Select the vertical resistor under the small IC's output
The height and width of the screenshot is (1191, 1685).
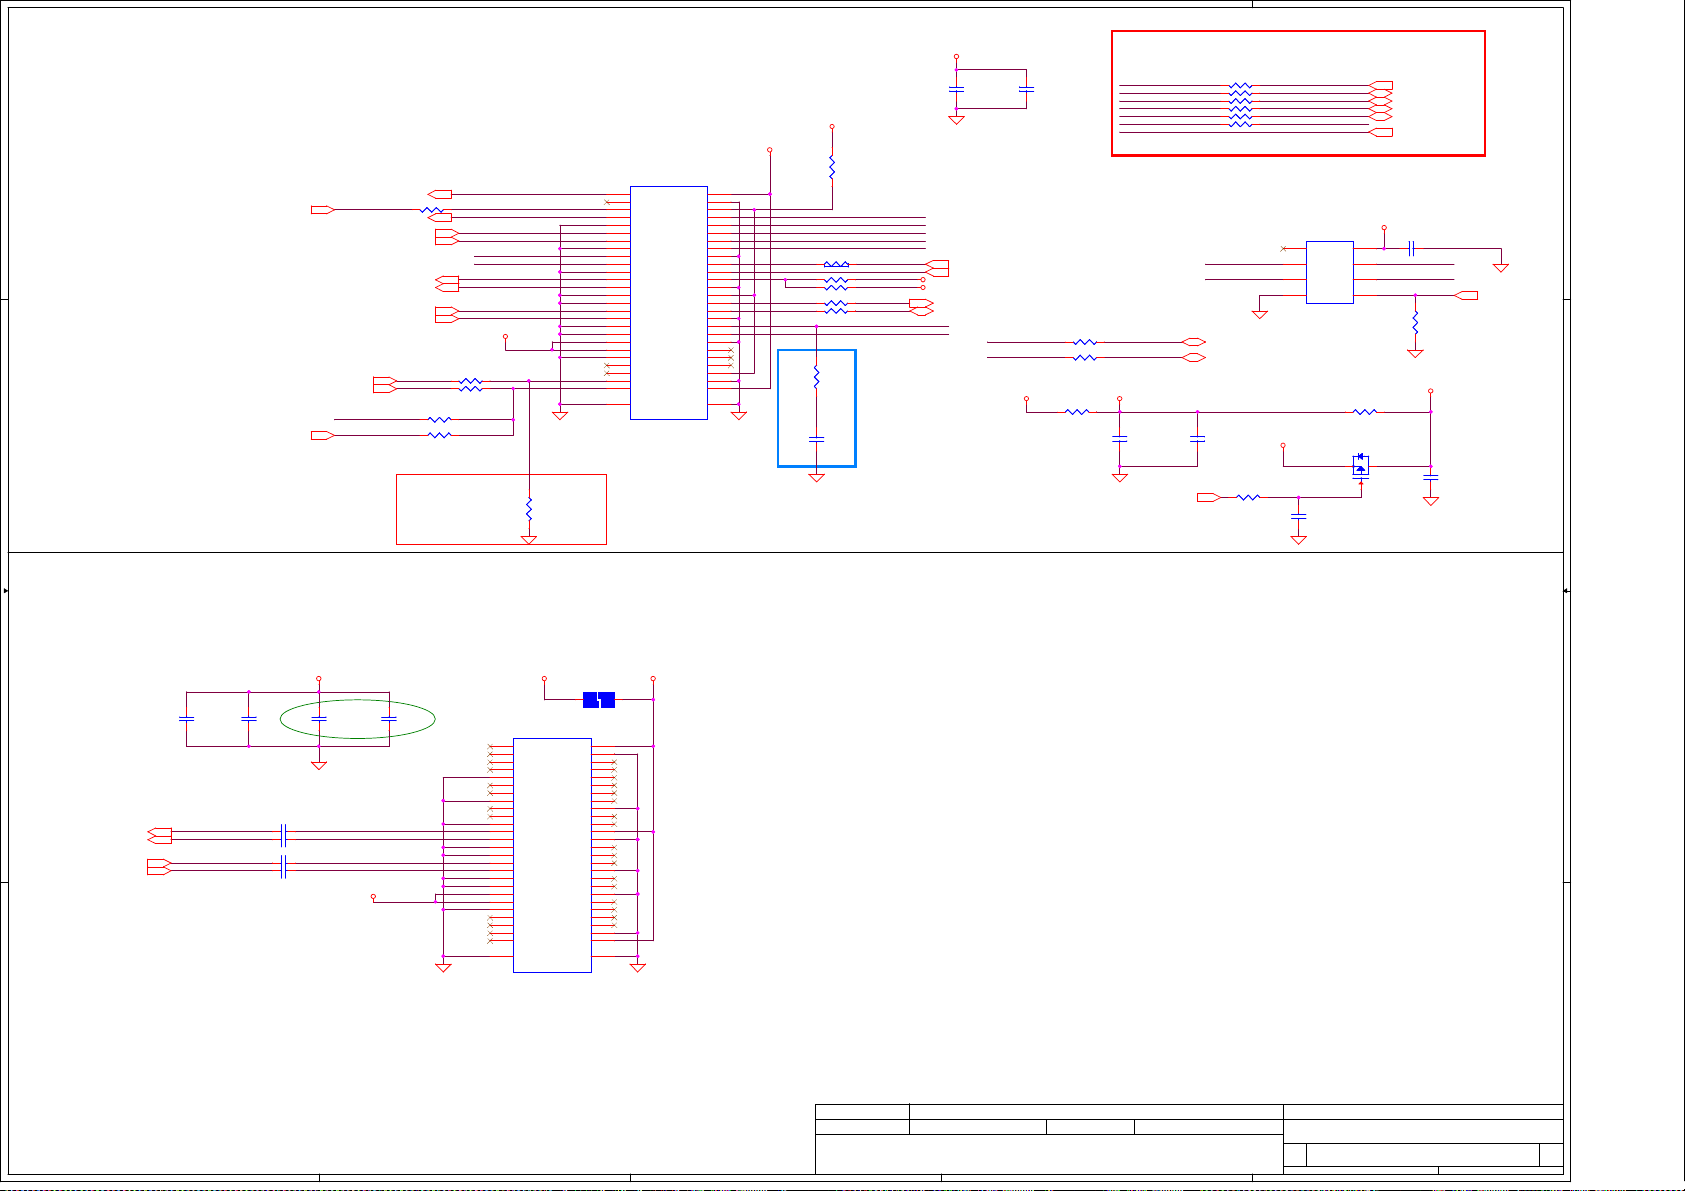(x=1415, y=323)
